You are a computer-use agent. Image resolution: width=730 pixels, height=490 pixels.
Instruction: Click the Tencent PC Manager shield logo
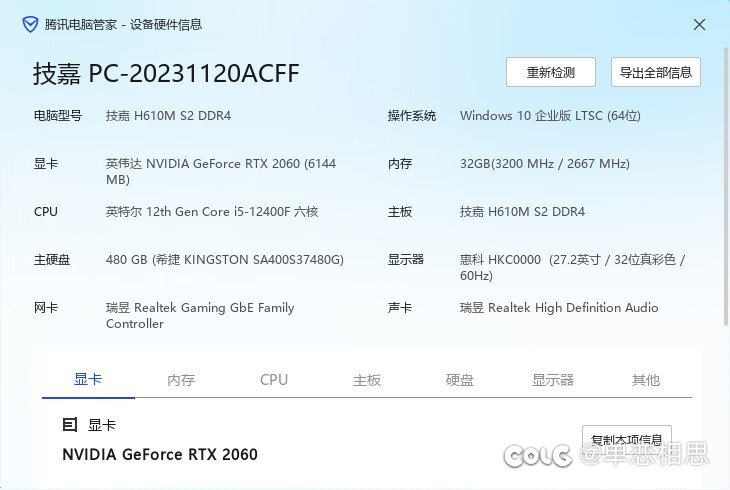[31, 25]
